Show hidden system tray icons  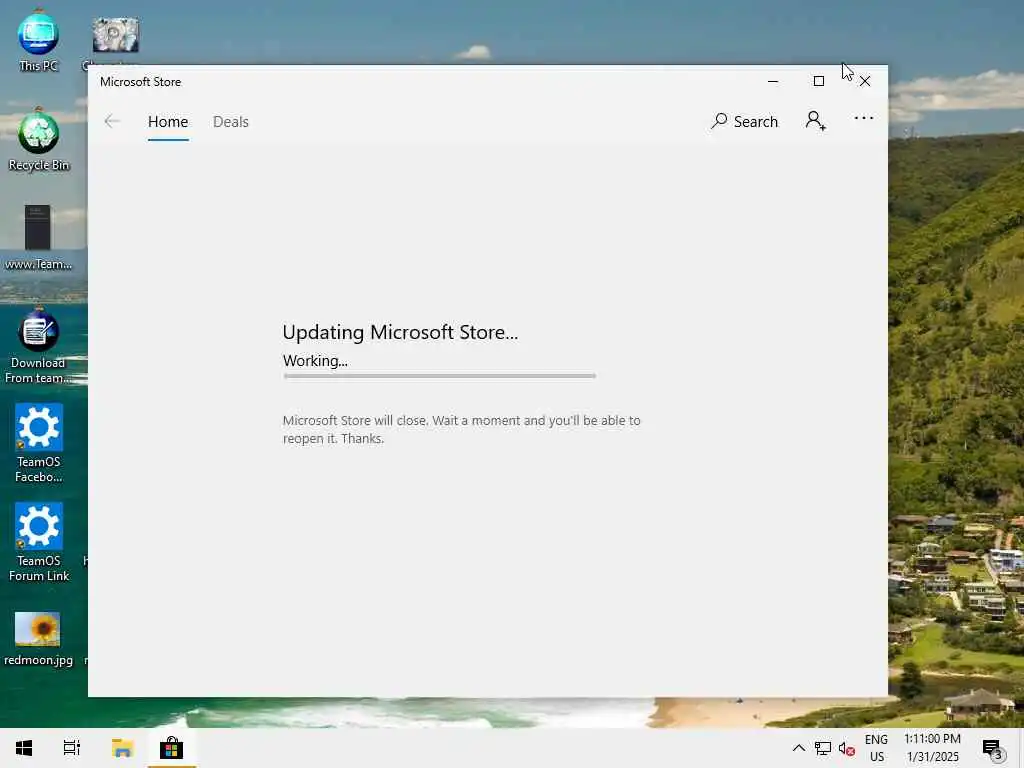coord(799,748)
